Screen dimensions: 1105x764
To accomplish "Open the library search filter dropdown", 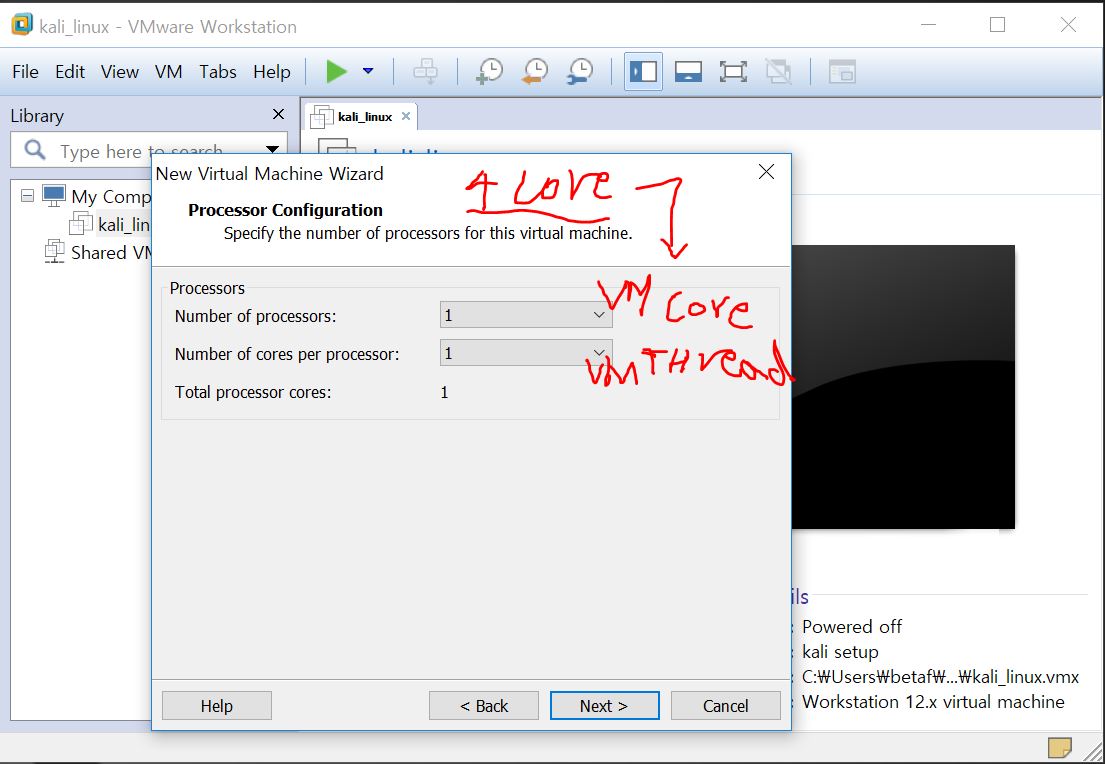I will coord(273,150).
